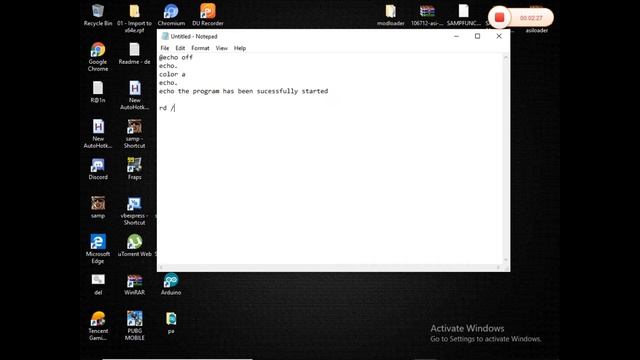Open Notepad's View menu
Image resolution: width=640 pixels, height=360 pixels.
(222, 48)
